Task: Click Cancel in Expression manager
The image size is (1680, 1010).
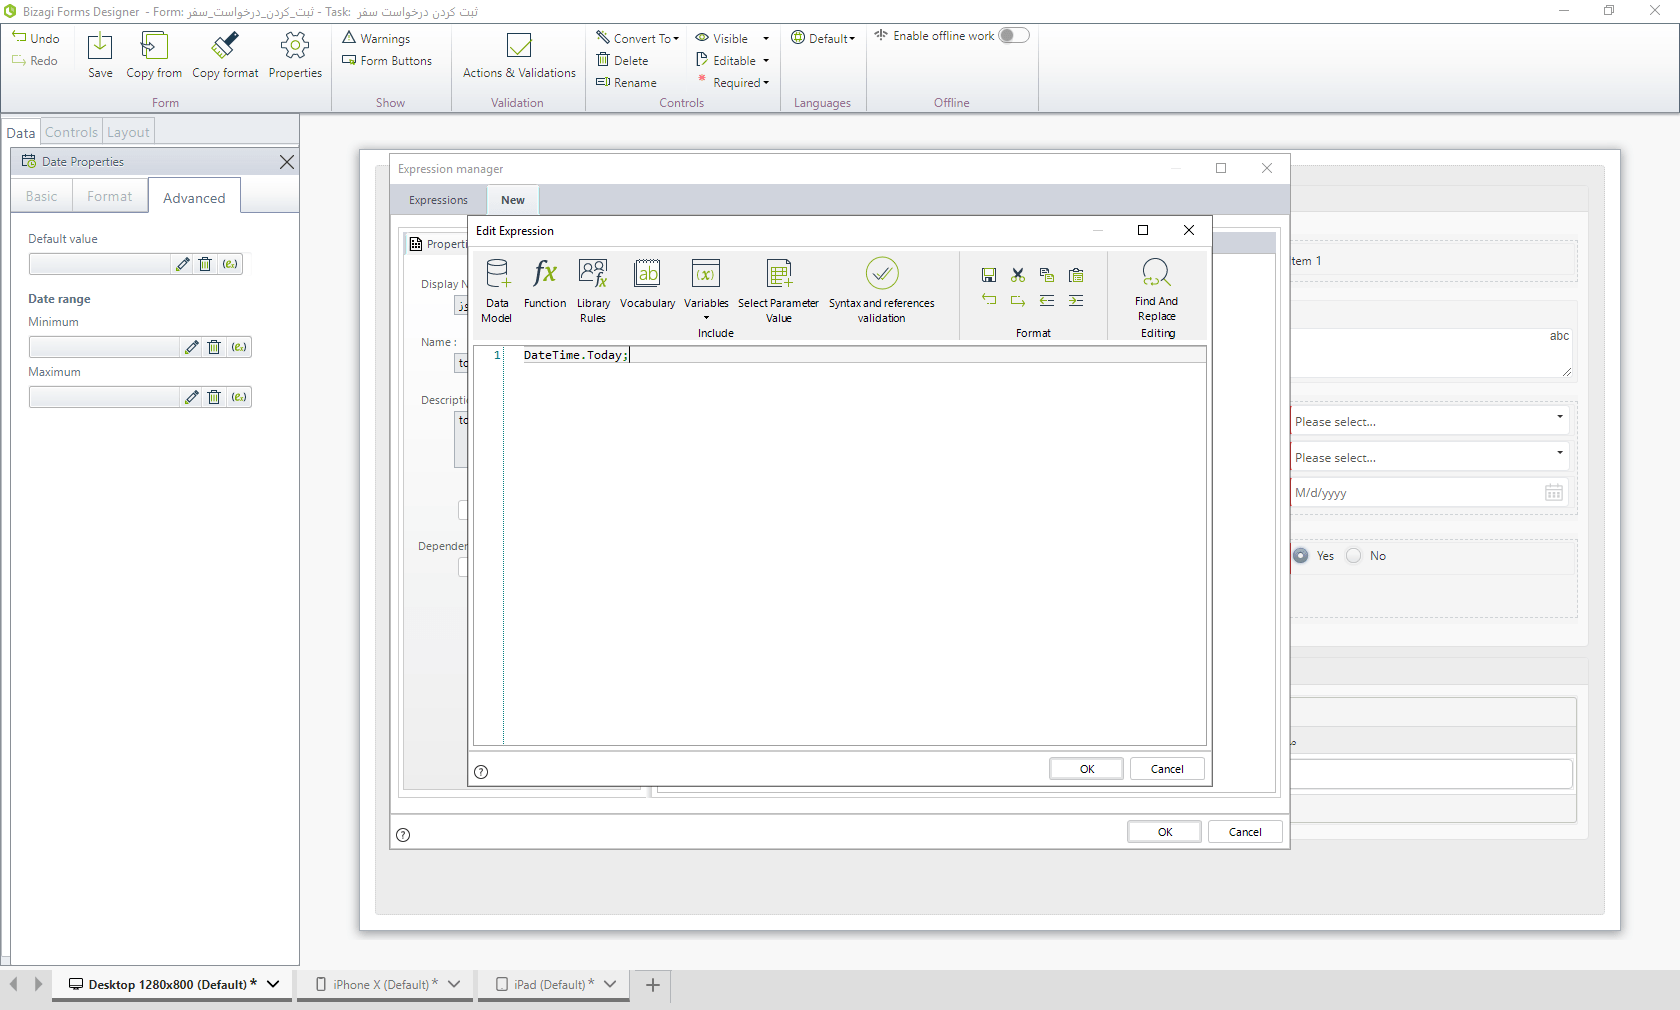Action: click(1245, 832)
